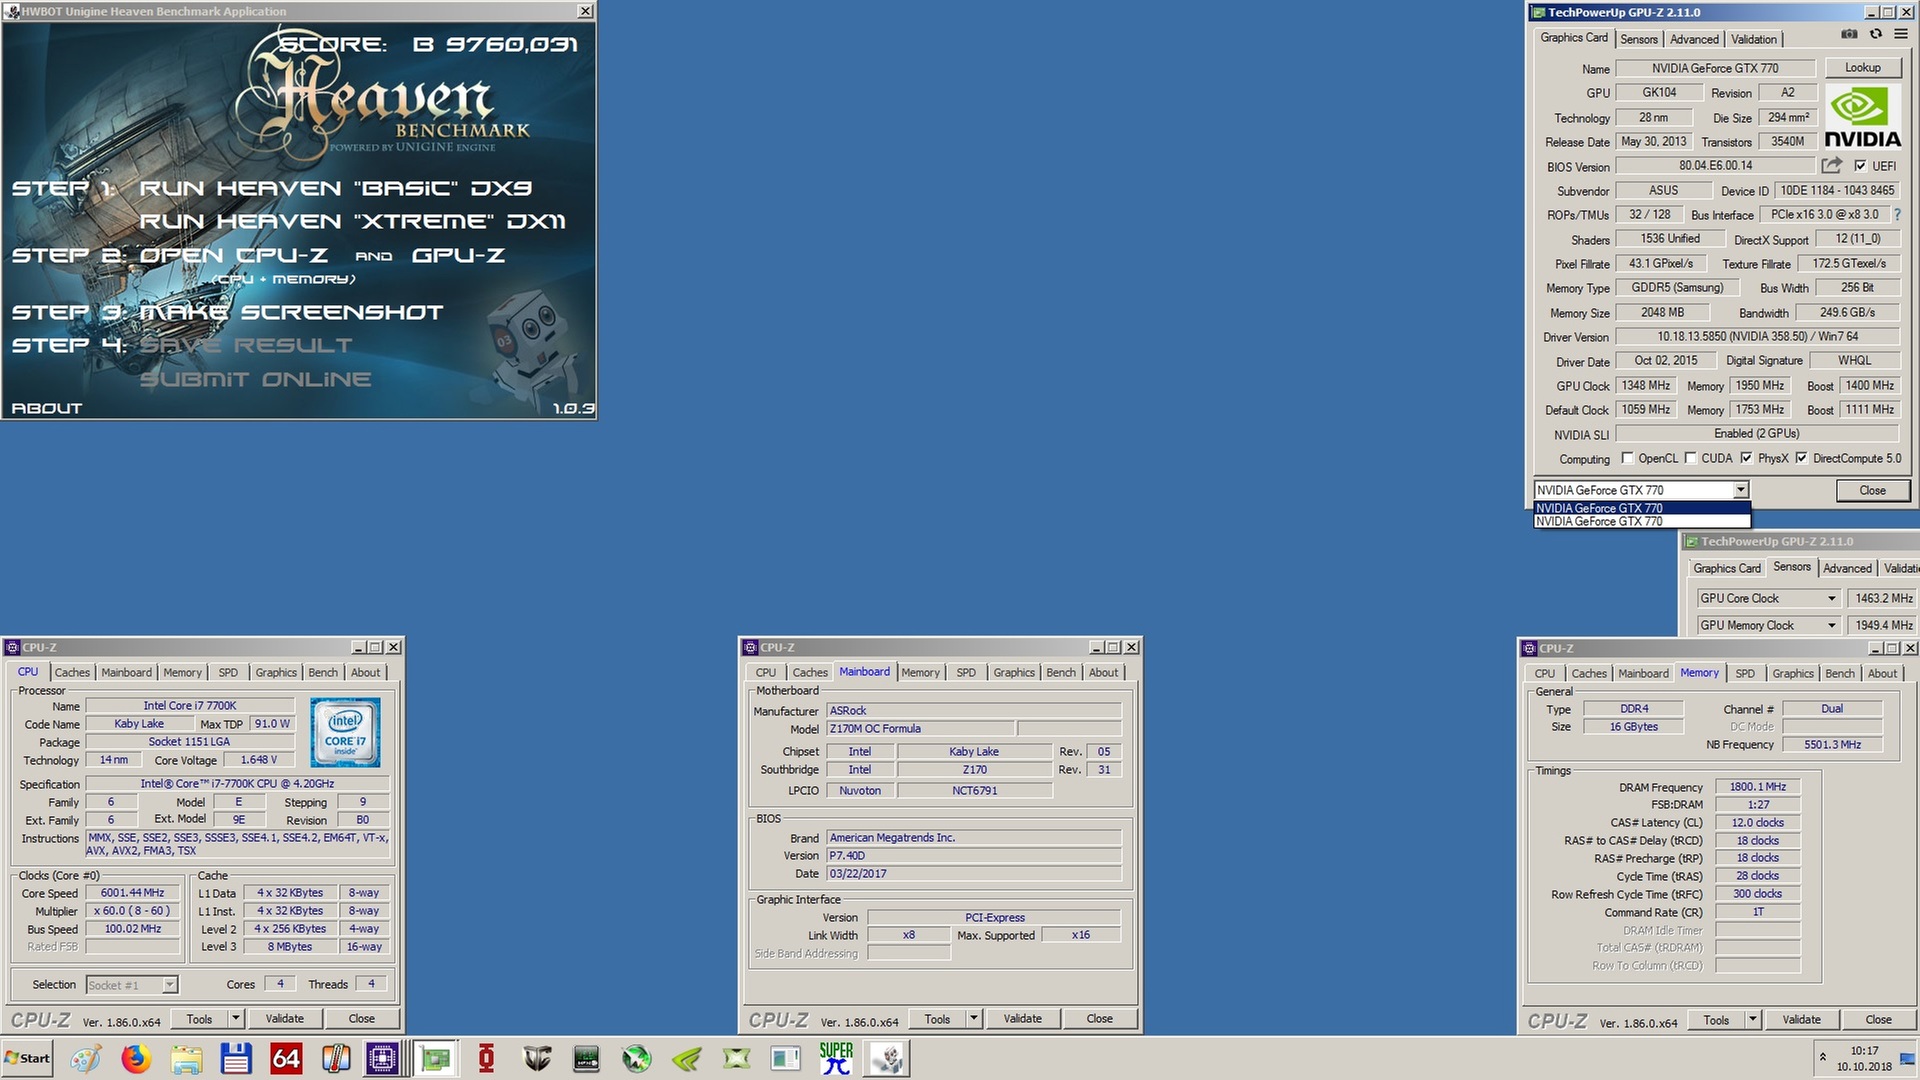Click the Intel Core i7 logo in CPU-Z

tap(345, 733)
